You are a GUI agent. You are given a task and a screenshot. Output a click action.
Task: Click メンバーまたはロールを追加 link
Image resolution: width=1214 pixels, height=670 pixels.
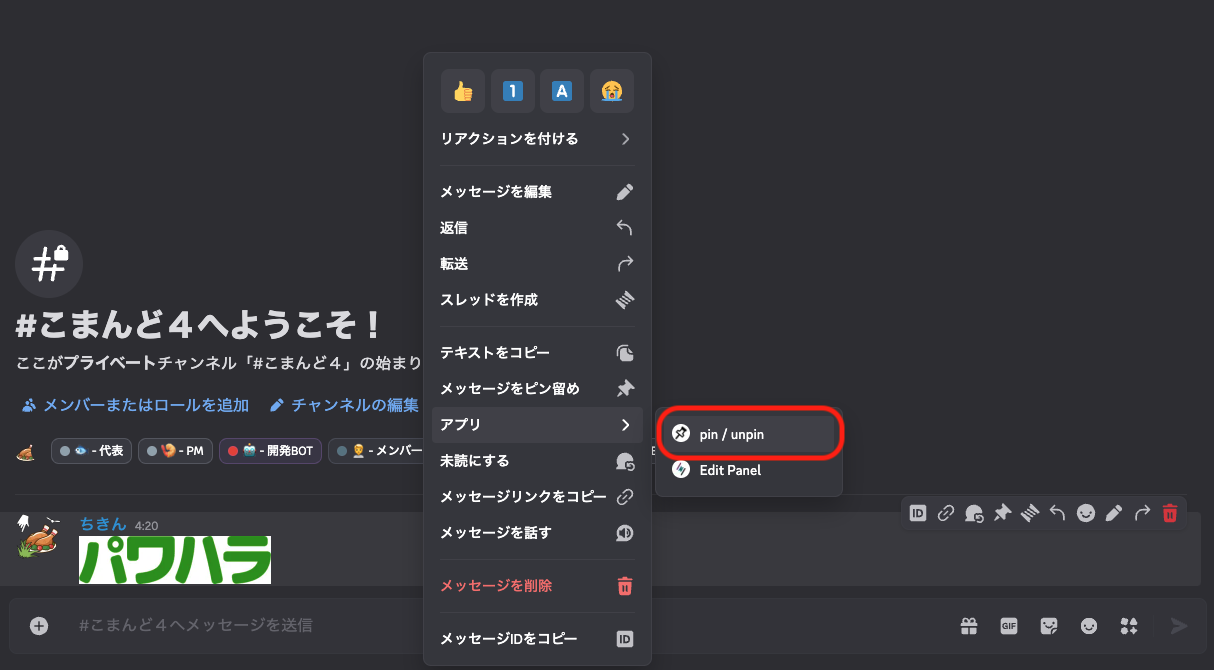tap(135, 405)
